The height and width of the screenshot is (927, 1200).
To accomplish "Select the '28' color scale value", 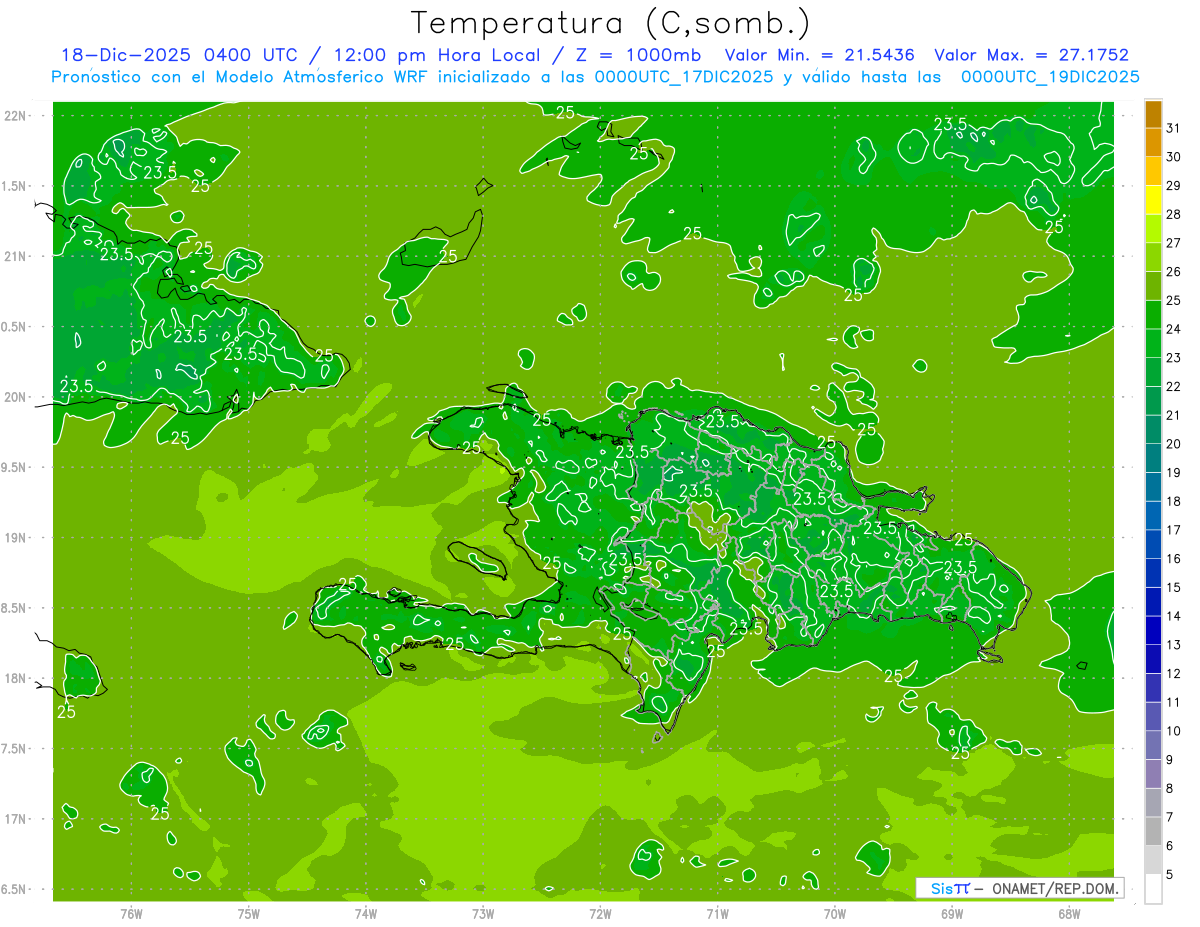I will click(1174, 214).
